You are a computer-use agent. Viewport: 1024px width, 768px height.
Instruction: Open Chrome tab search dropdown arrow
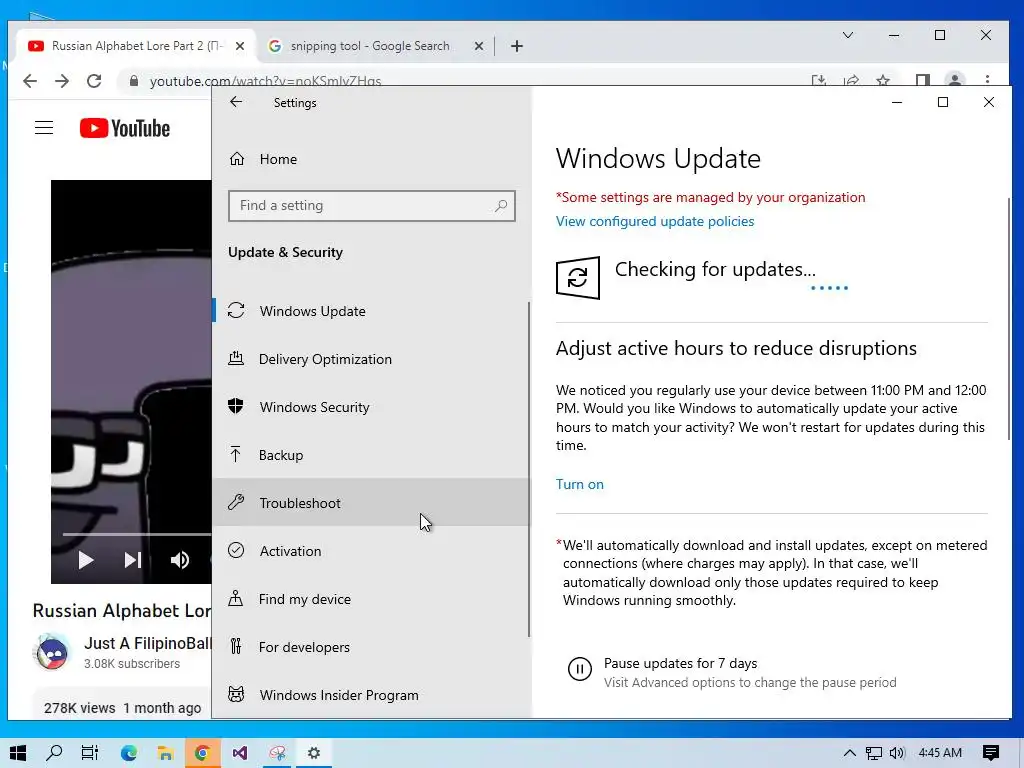pyautogui.click(x=848, y=35)
